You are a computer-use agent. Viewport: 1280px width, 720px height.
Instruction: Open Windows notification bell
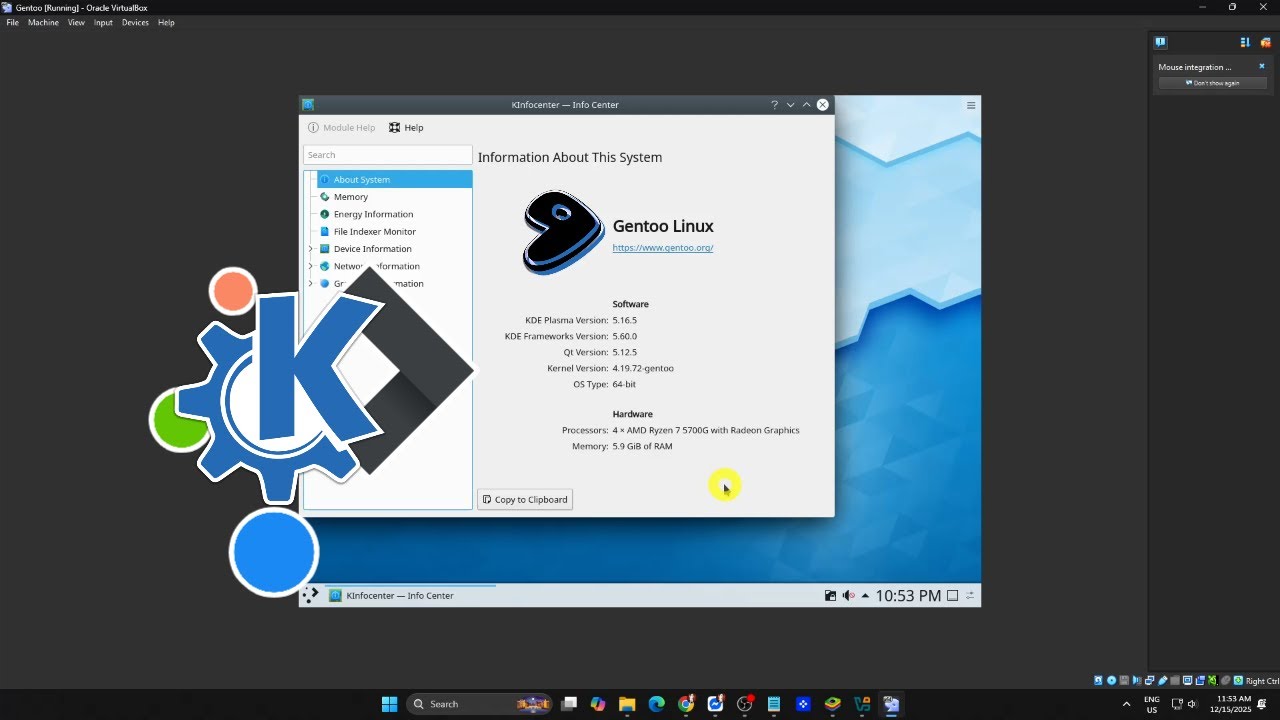1263,704
